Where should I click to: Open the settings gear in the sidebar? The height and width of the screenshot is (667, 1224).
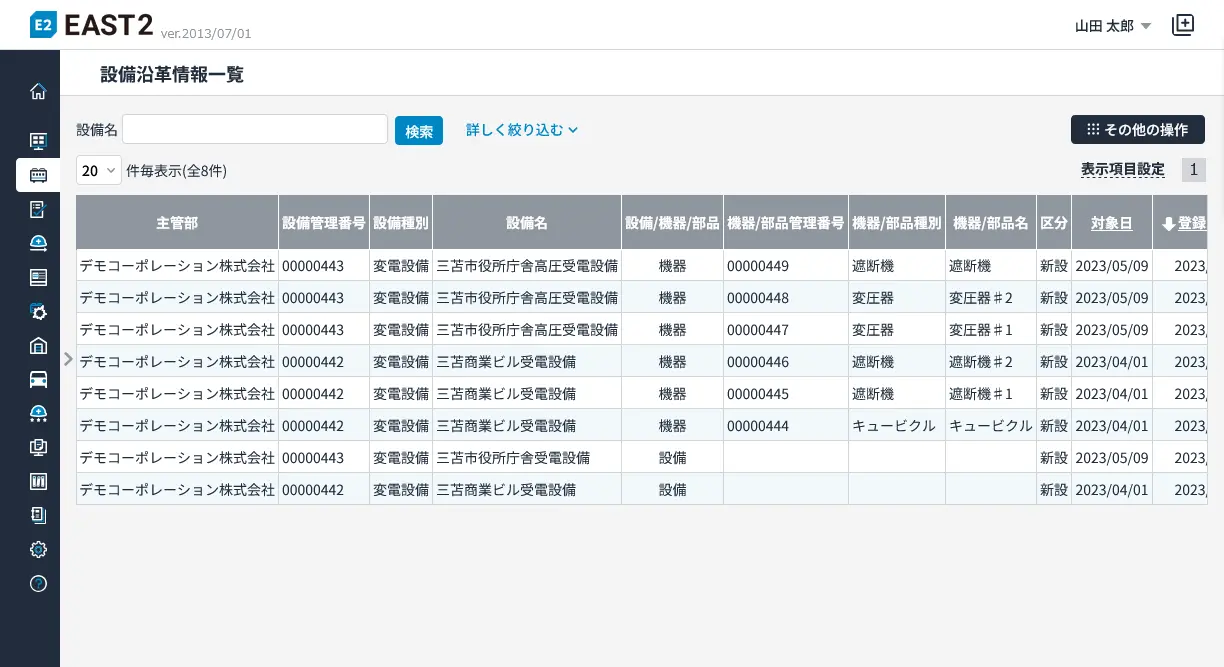[x=38, y=549]
